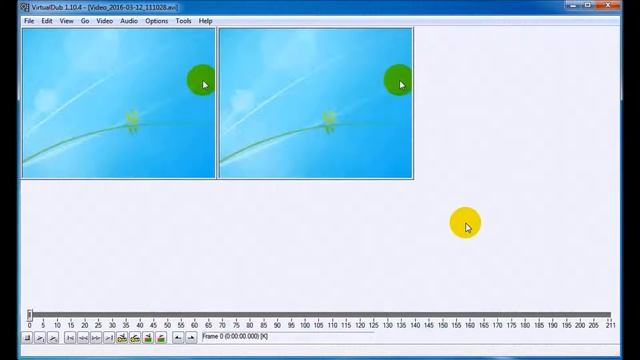Select the input video pane
Screen dimensions: 640x360
click(118, 103)
